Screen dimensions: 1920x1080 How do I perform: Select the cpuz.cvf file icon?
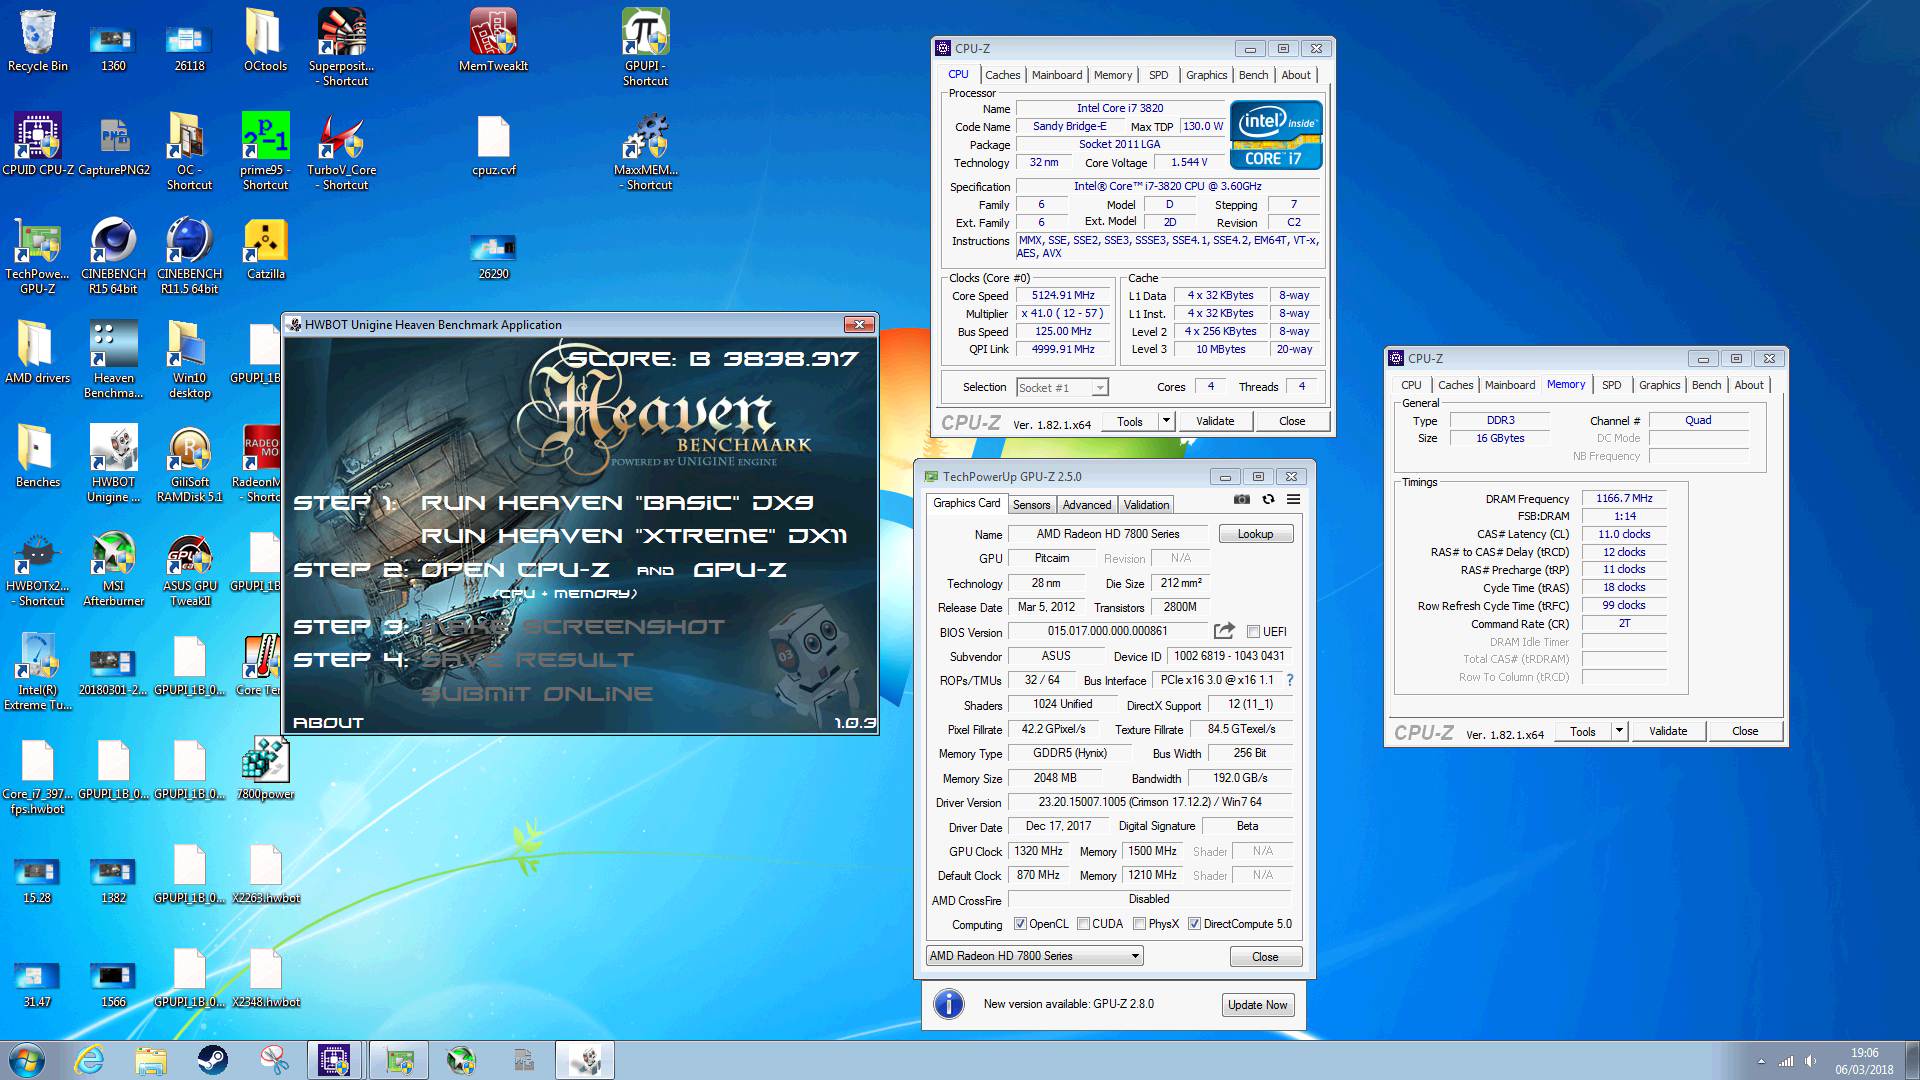click(493, 144)
